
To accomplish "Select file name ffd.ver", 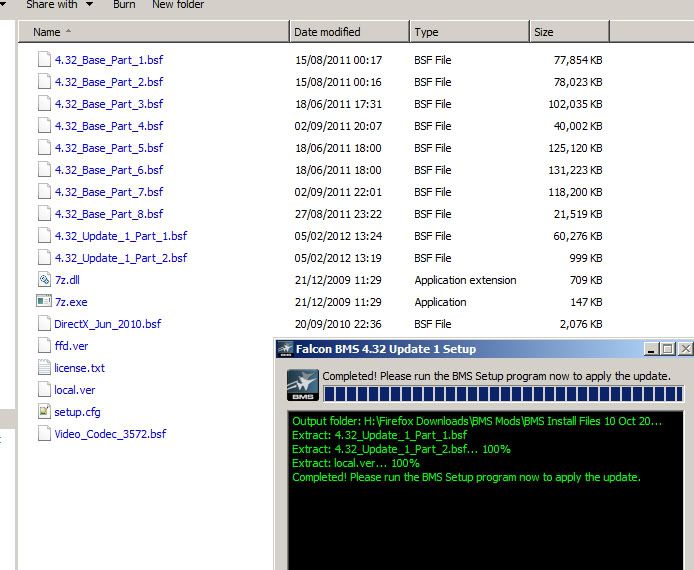I will click(71, 346).
